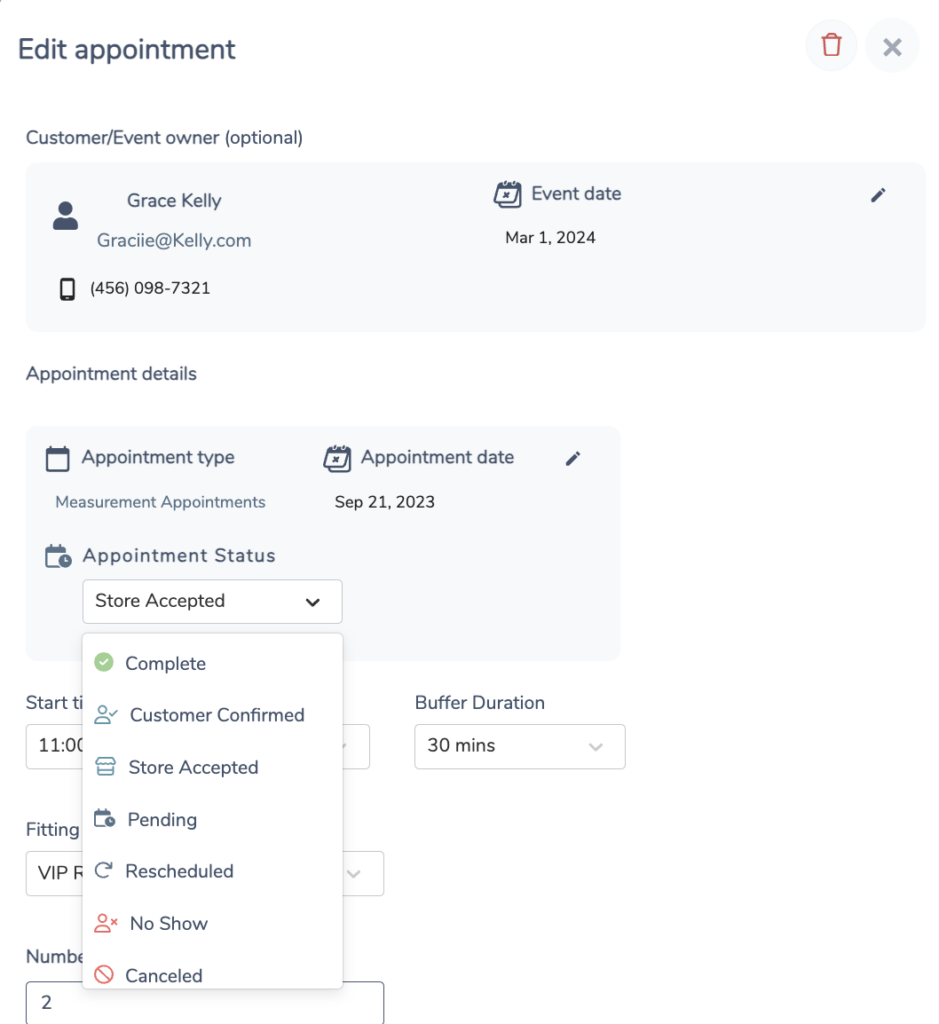Select the Canceled status option

163,975
